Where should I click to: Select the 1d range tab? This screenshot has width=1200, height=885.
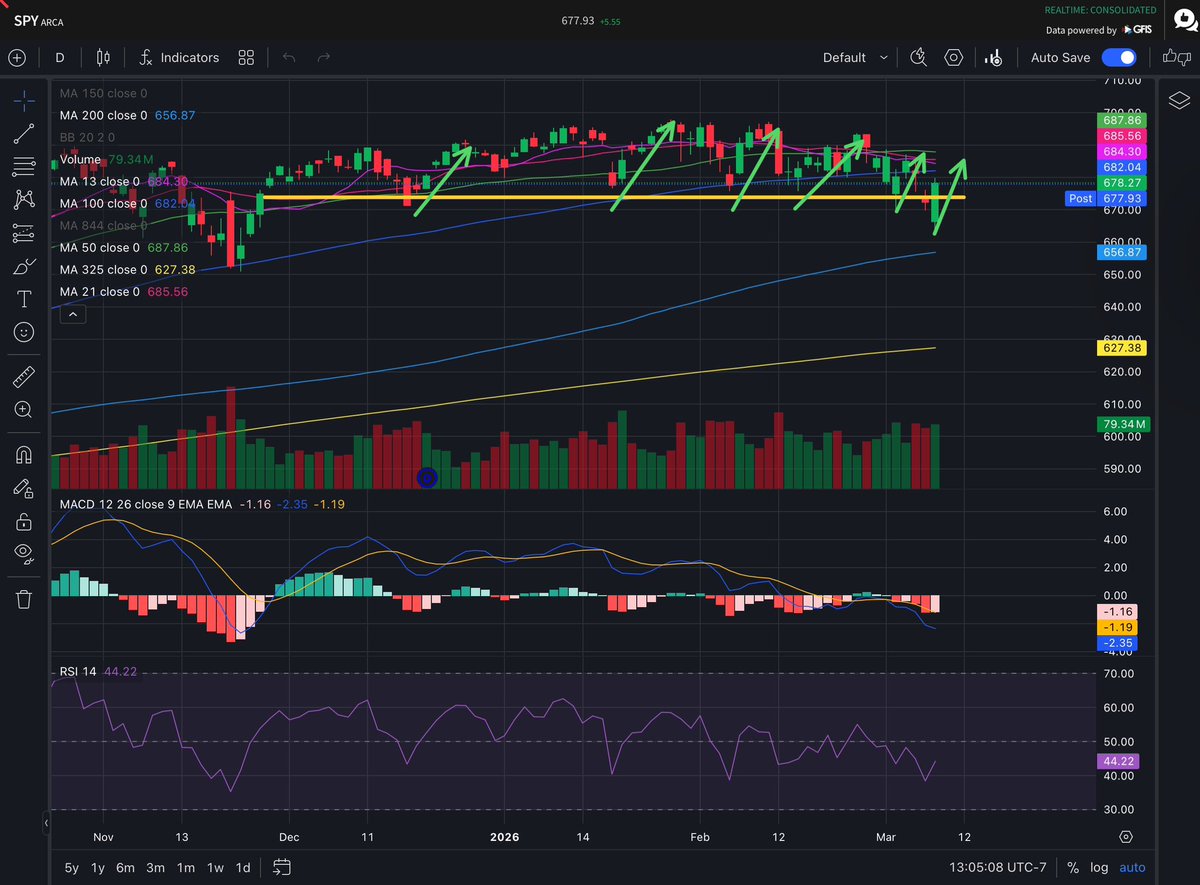(x=242, y=867)
